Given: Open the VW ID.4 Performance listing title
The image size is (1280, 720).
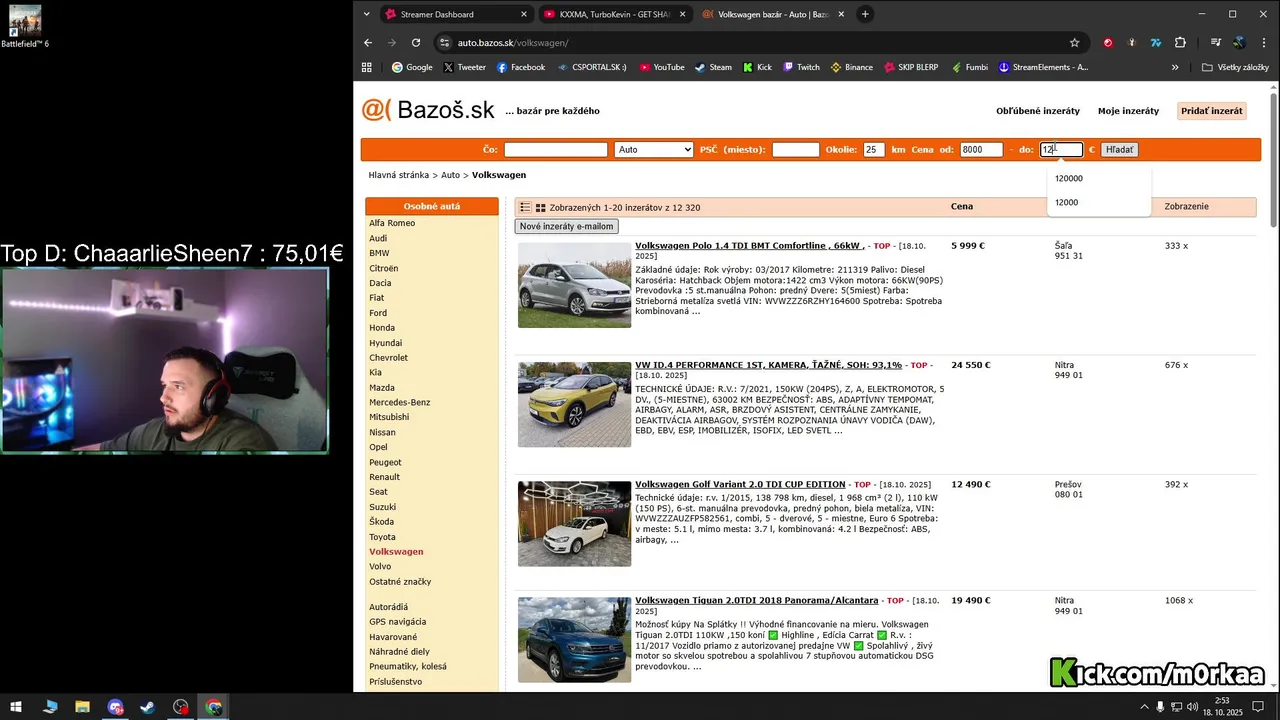Looking at the screenshot, I should pos(768,365).
